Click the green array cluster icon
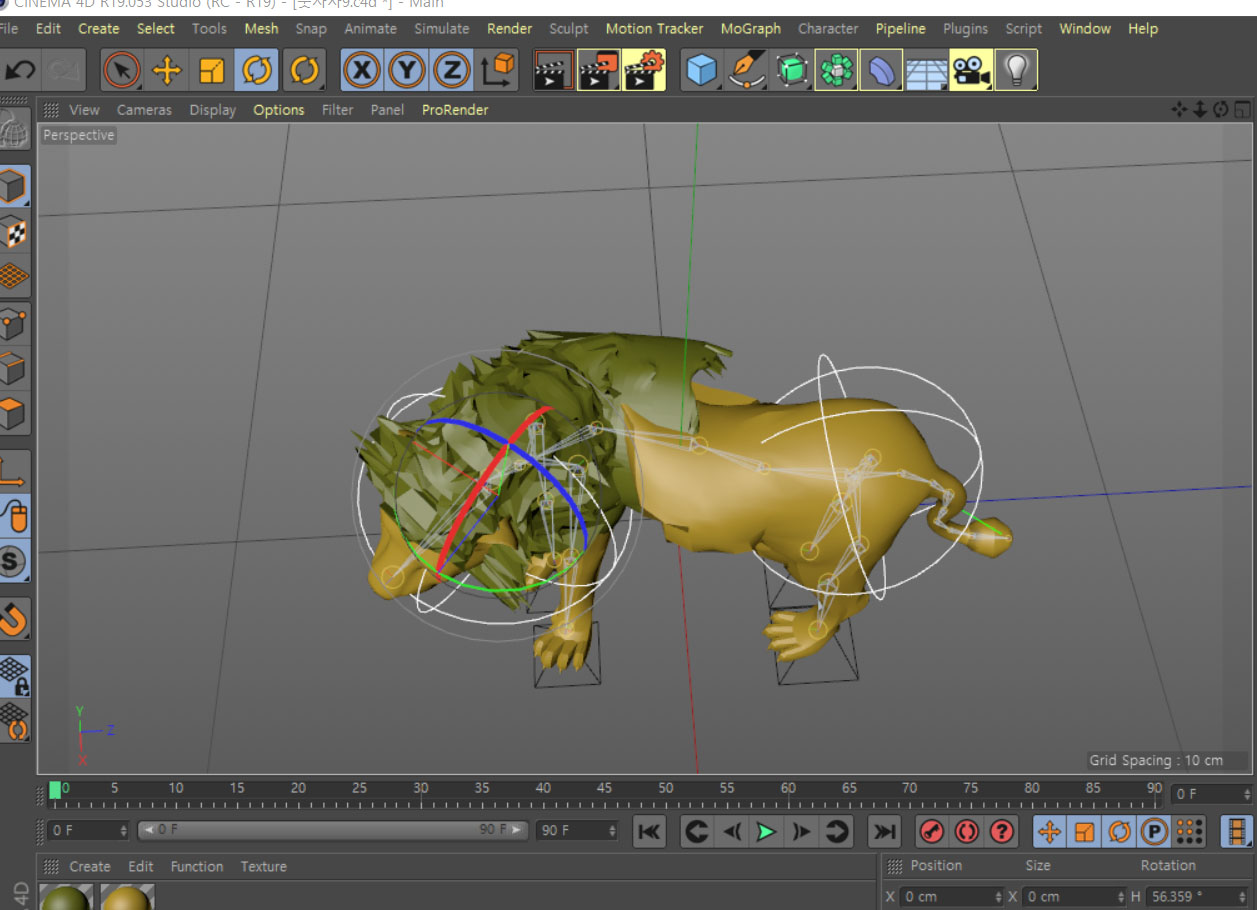Screen dimensions: 1257x910 836,70
